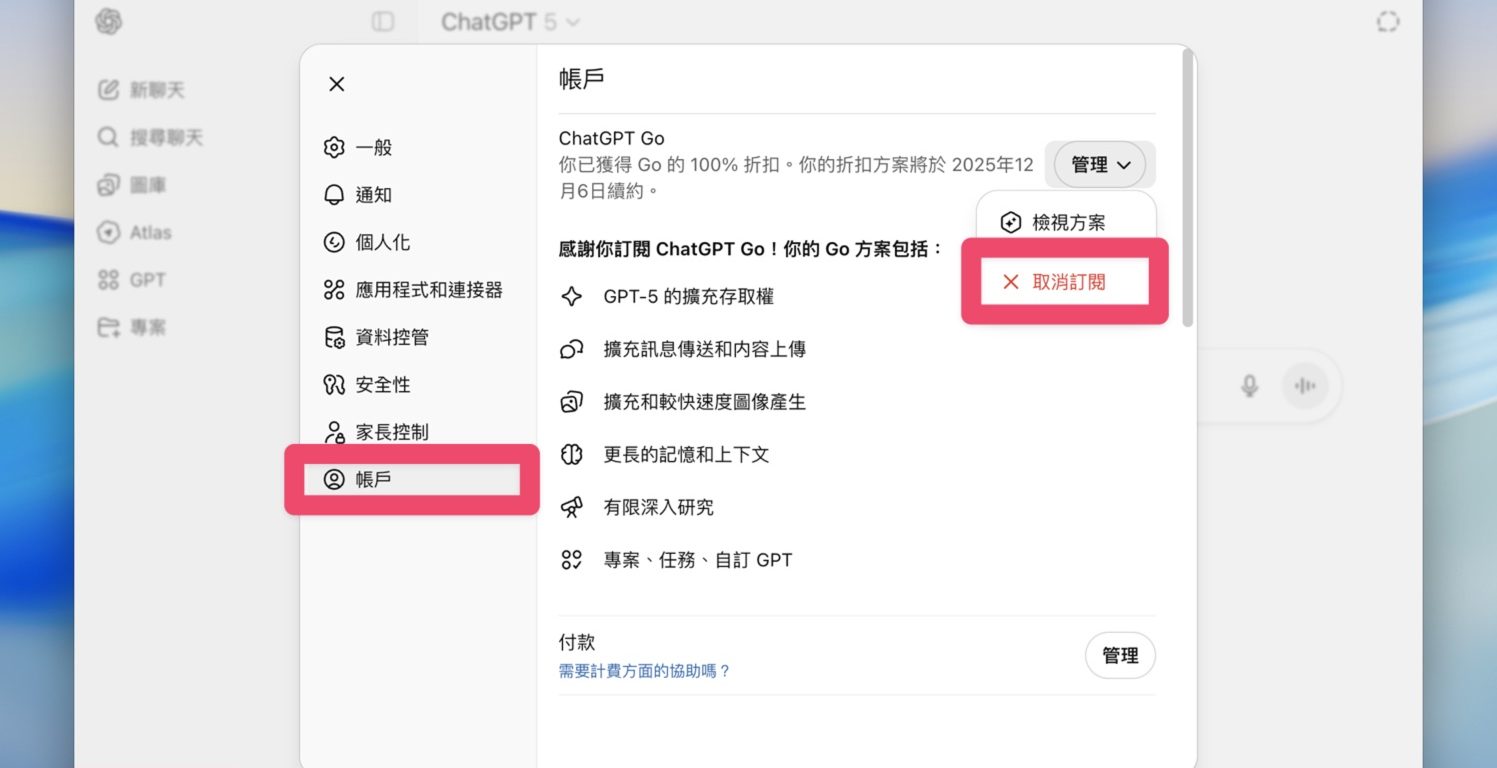
Task: Switch to the 一般 settings tab
Action: [x=373, y=148]
